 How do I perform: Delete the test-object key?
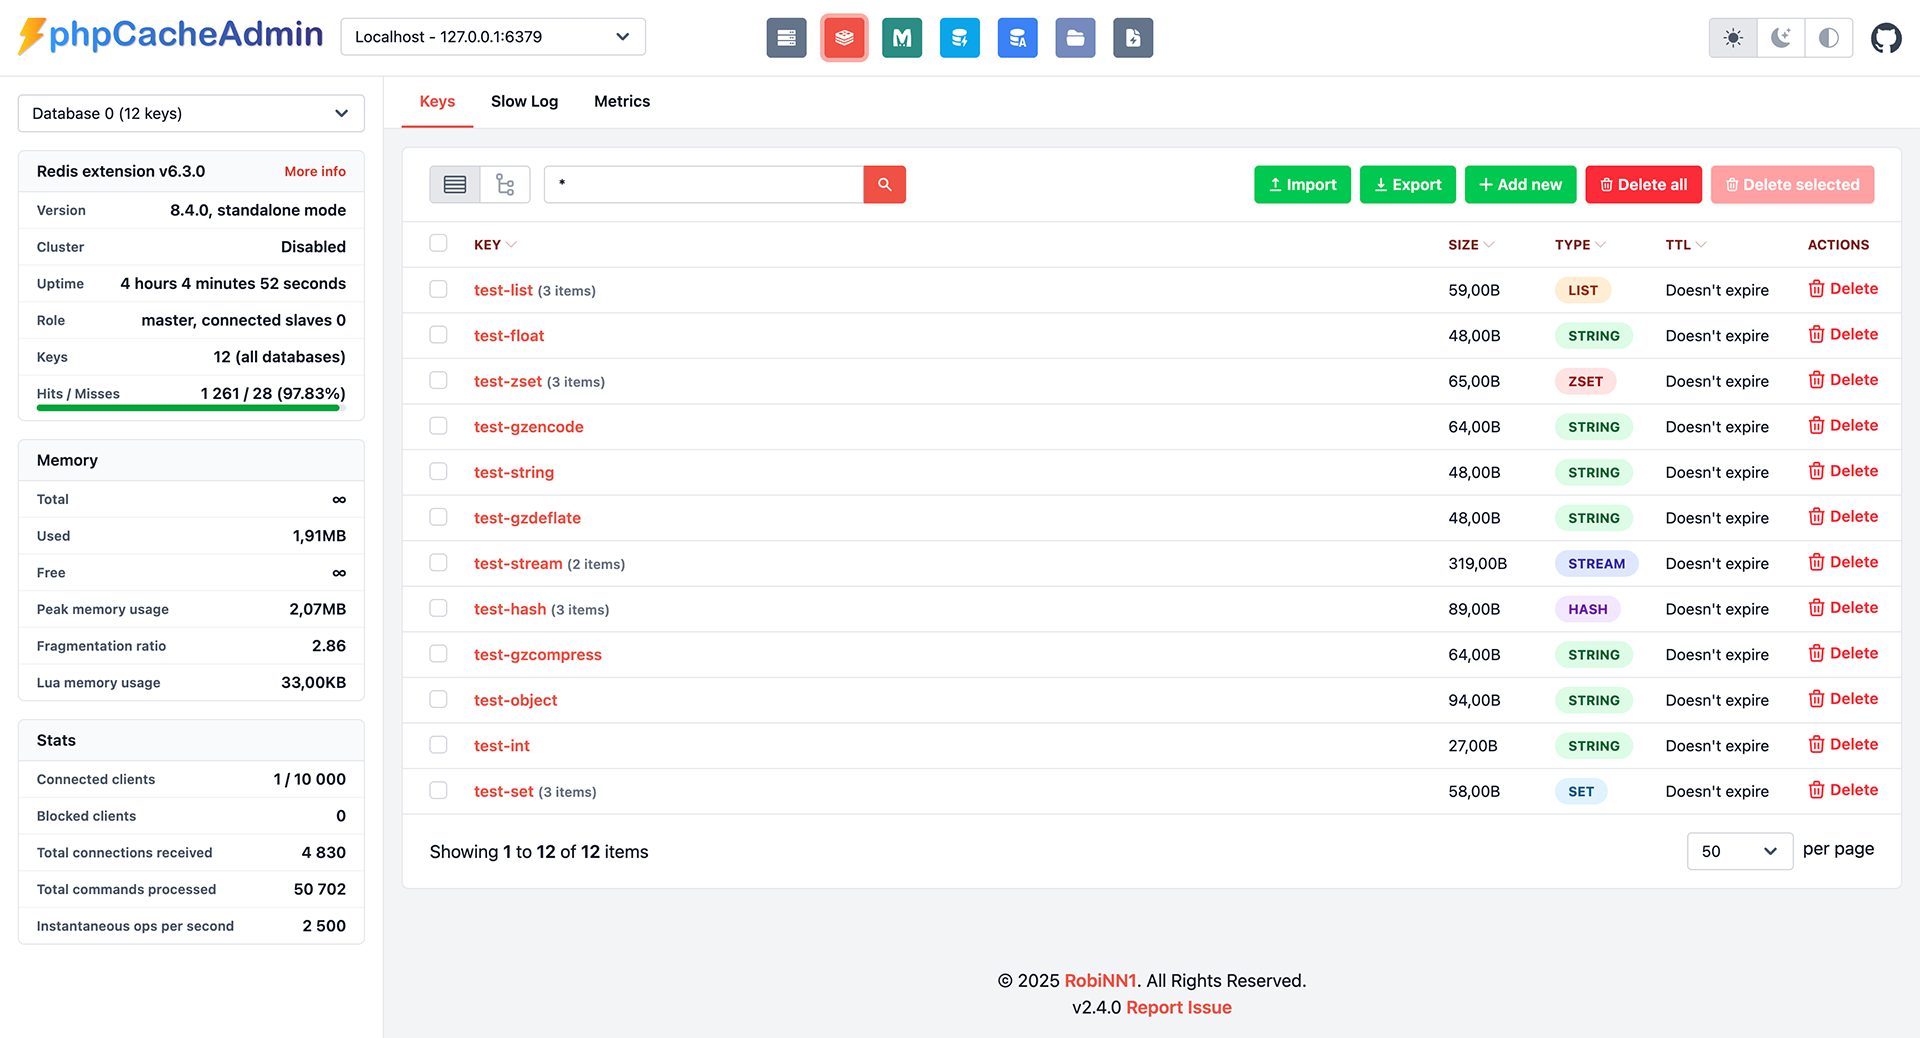click(1843, 699)
